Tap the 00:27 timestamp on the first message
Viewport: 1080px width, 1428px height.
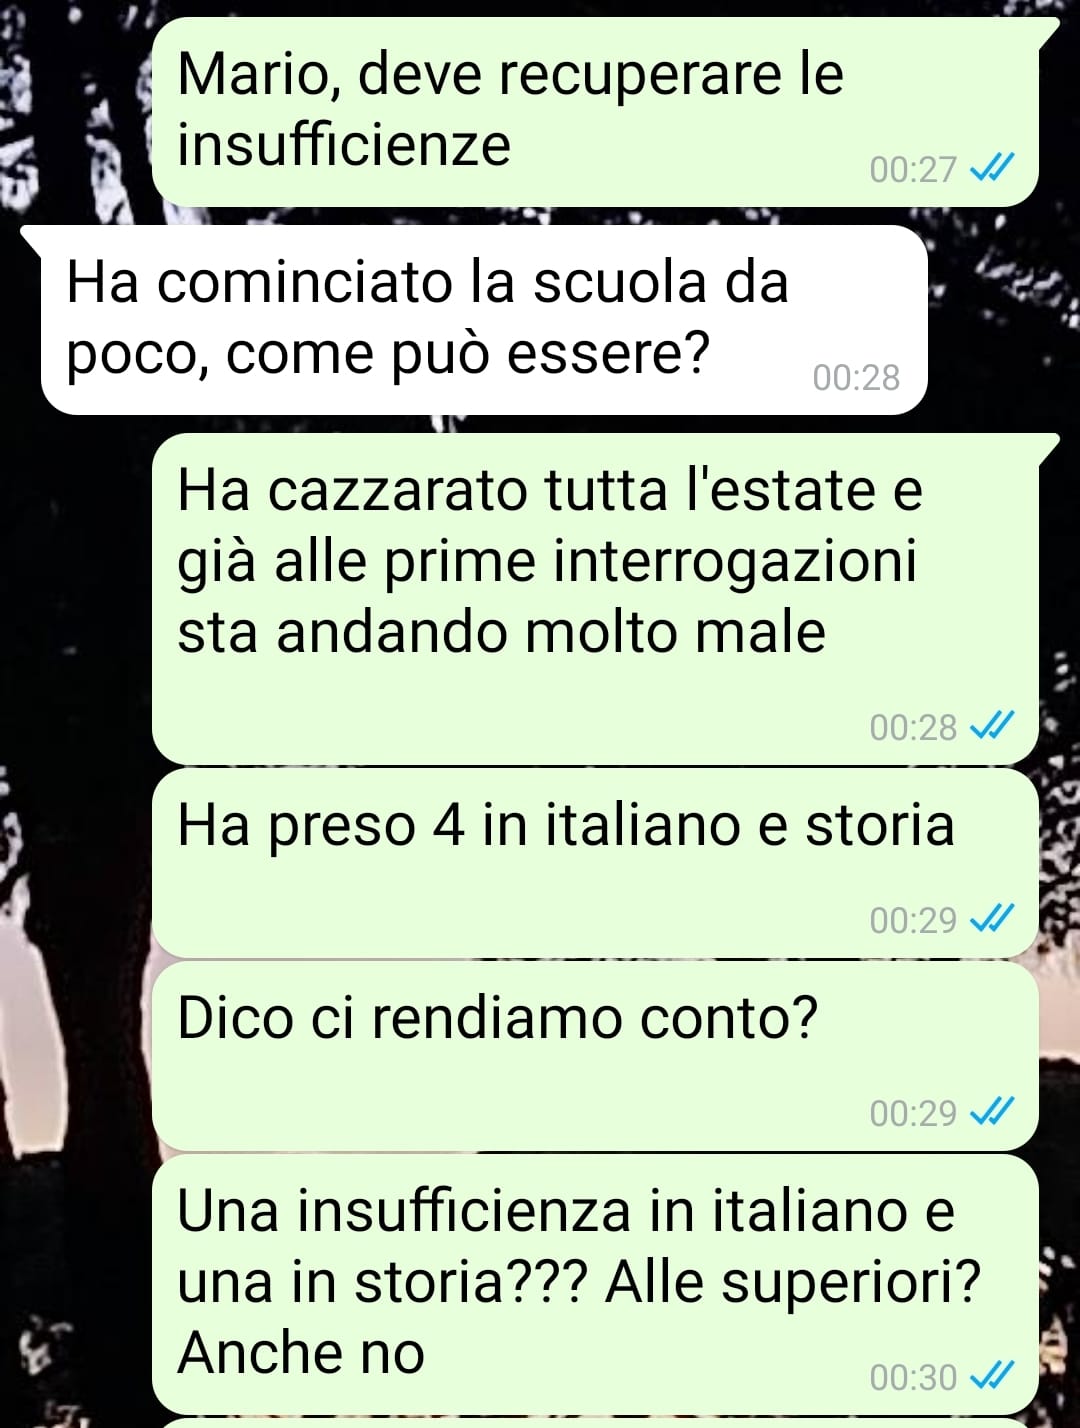[913, 169]
